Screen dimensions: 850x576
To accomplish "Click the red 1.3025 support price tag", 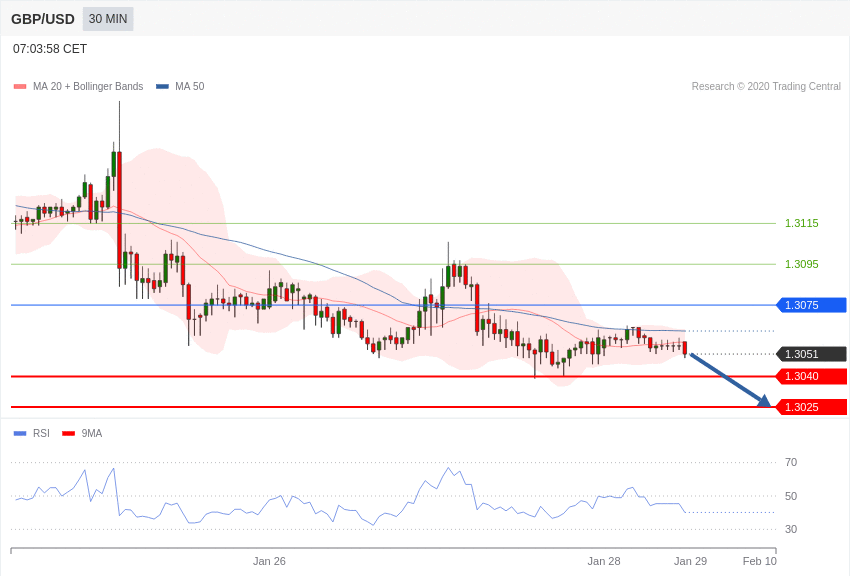I will coord(812,407).
